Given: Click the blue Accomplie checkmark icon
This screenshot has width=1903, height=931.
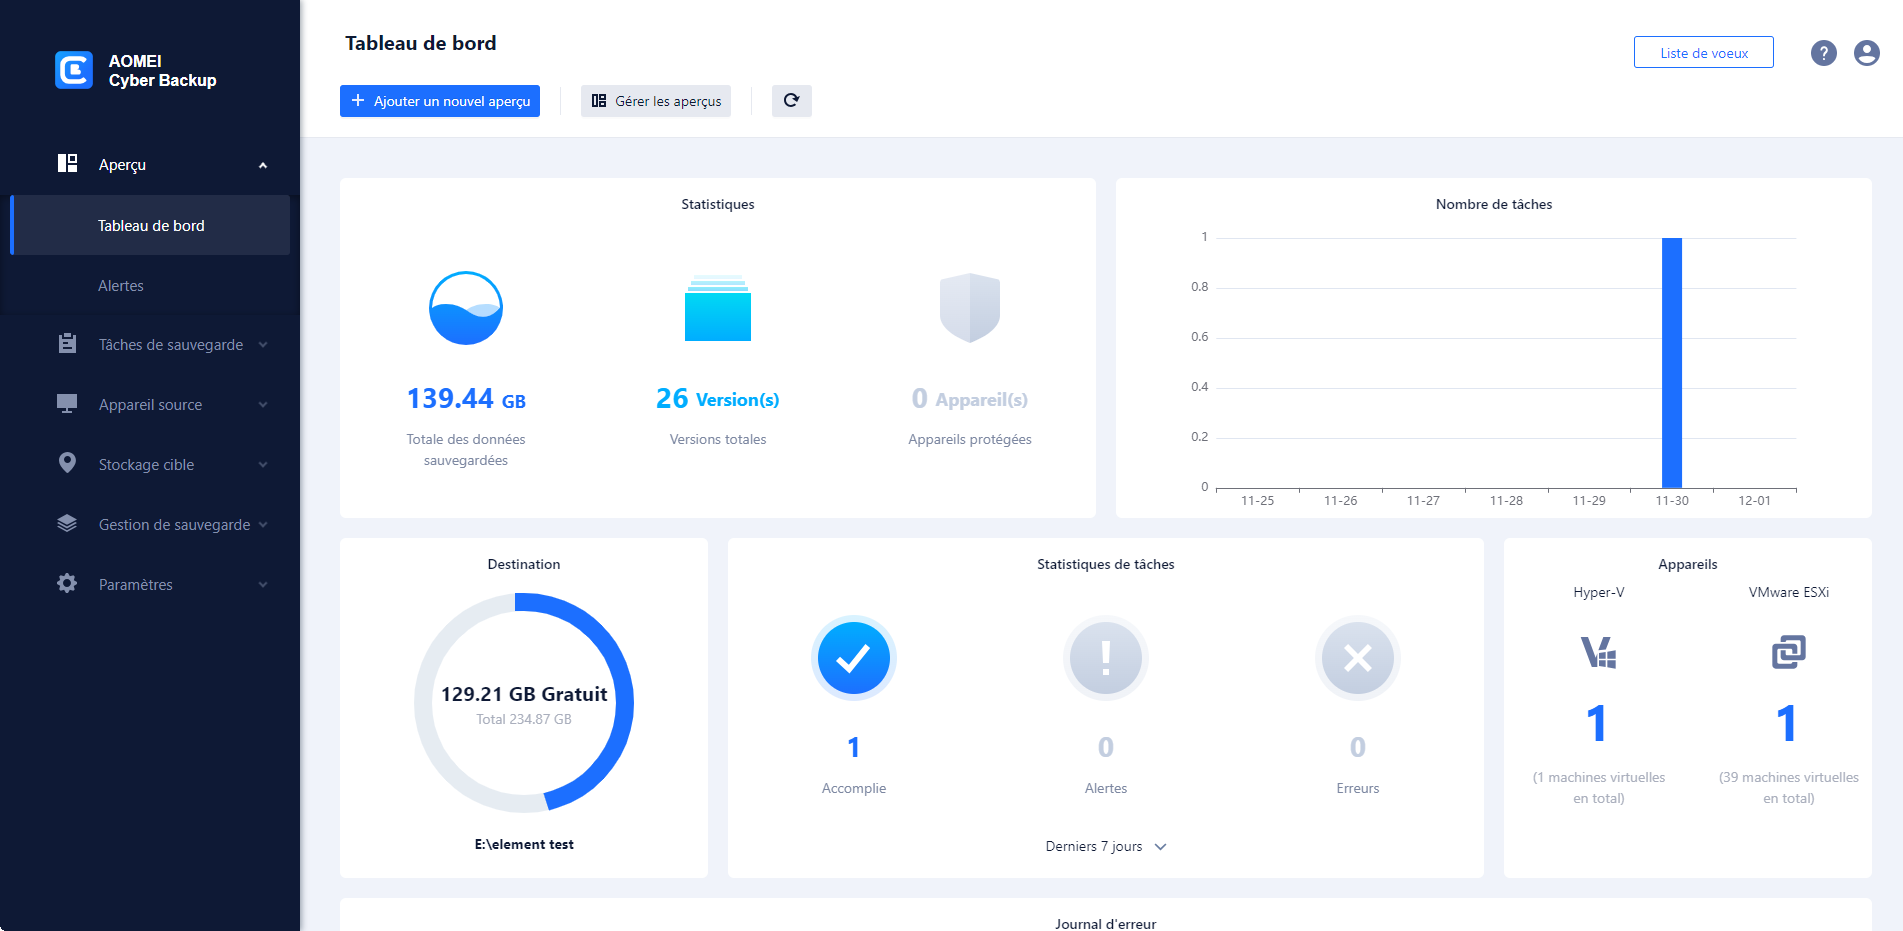Looking at the screenshot, I should (x=853, y=658).
